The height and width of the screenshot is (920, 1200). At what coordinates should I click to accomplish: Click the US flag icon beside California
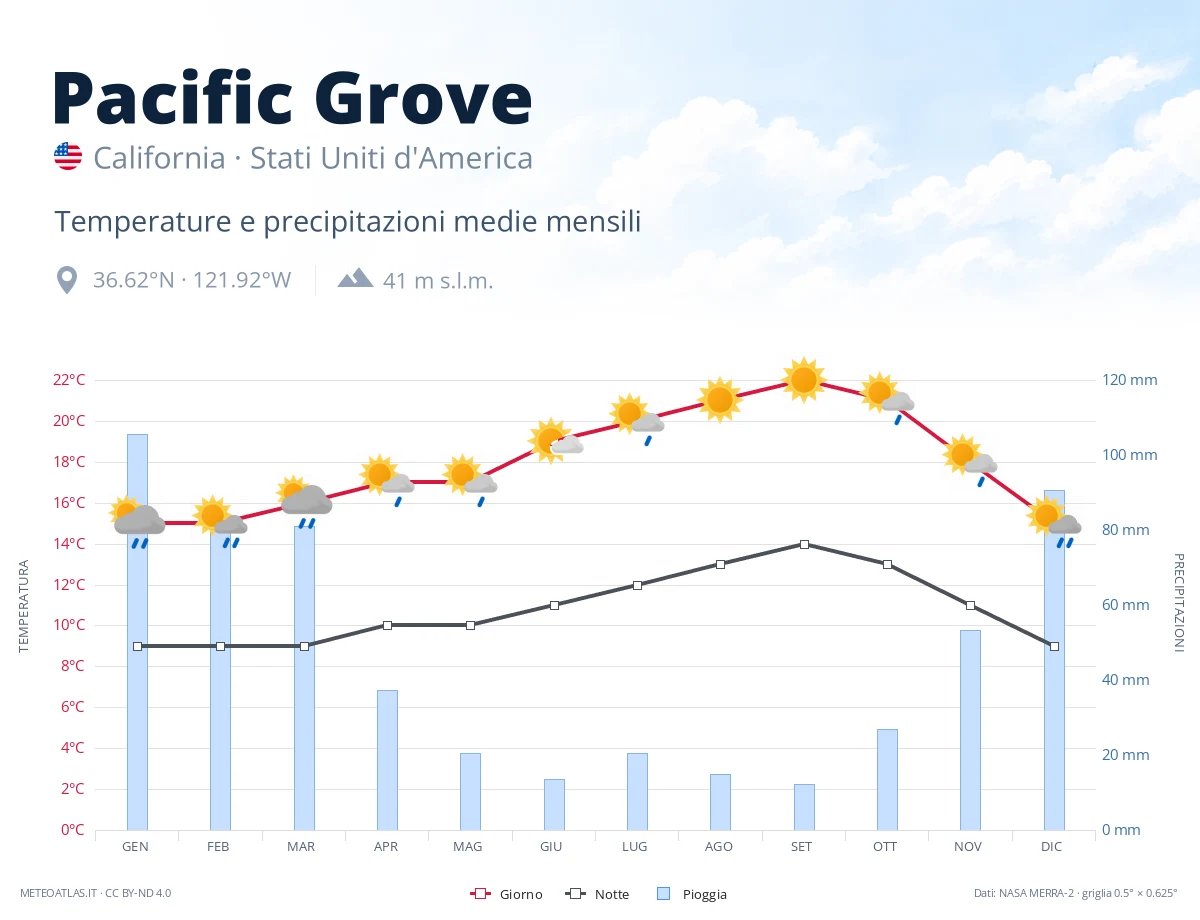68,157
